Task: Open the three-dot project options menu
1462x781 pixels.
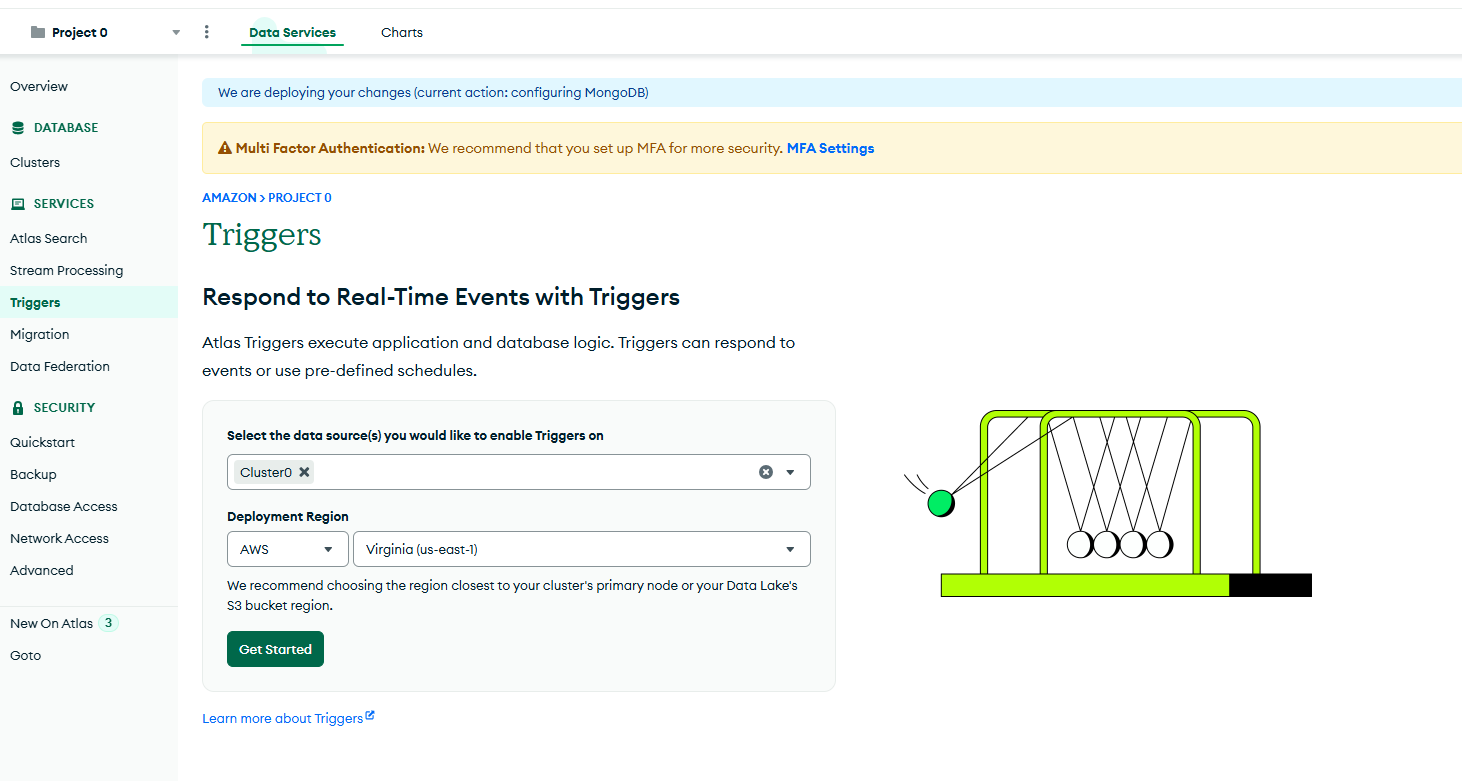Action: click(206, 31)
